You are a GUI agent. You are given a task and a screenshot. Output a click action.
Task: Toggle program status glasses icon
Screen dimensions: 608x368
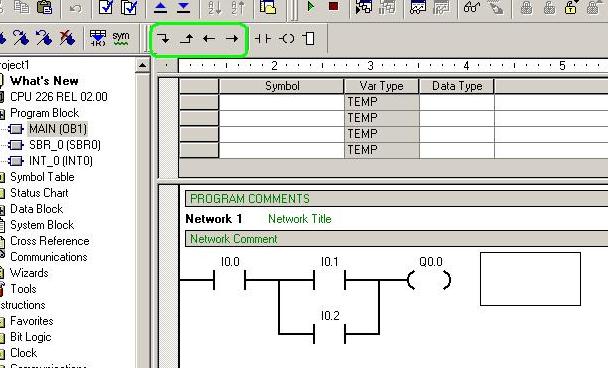tap(472, 7)
